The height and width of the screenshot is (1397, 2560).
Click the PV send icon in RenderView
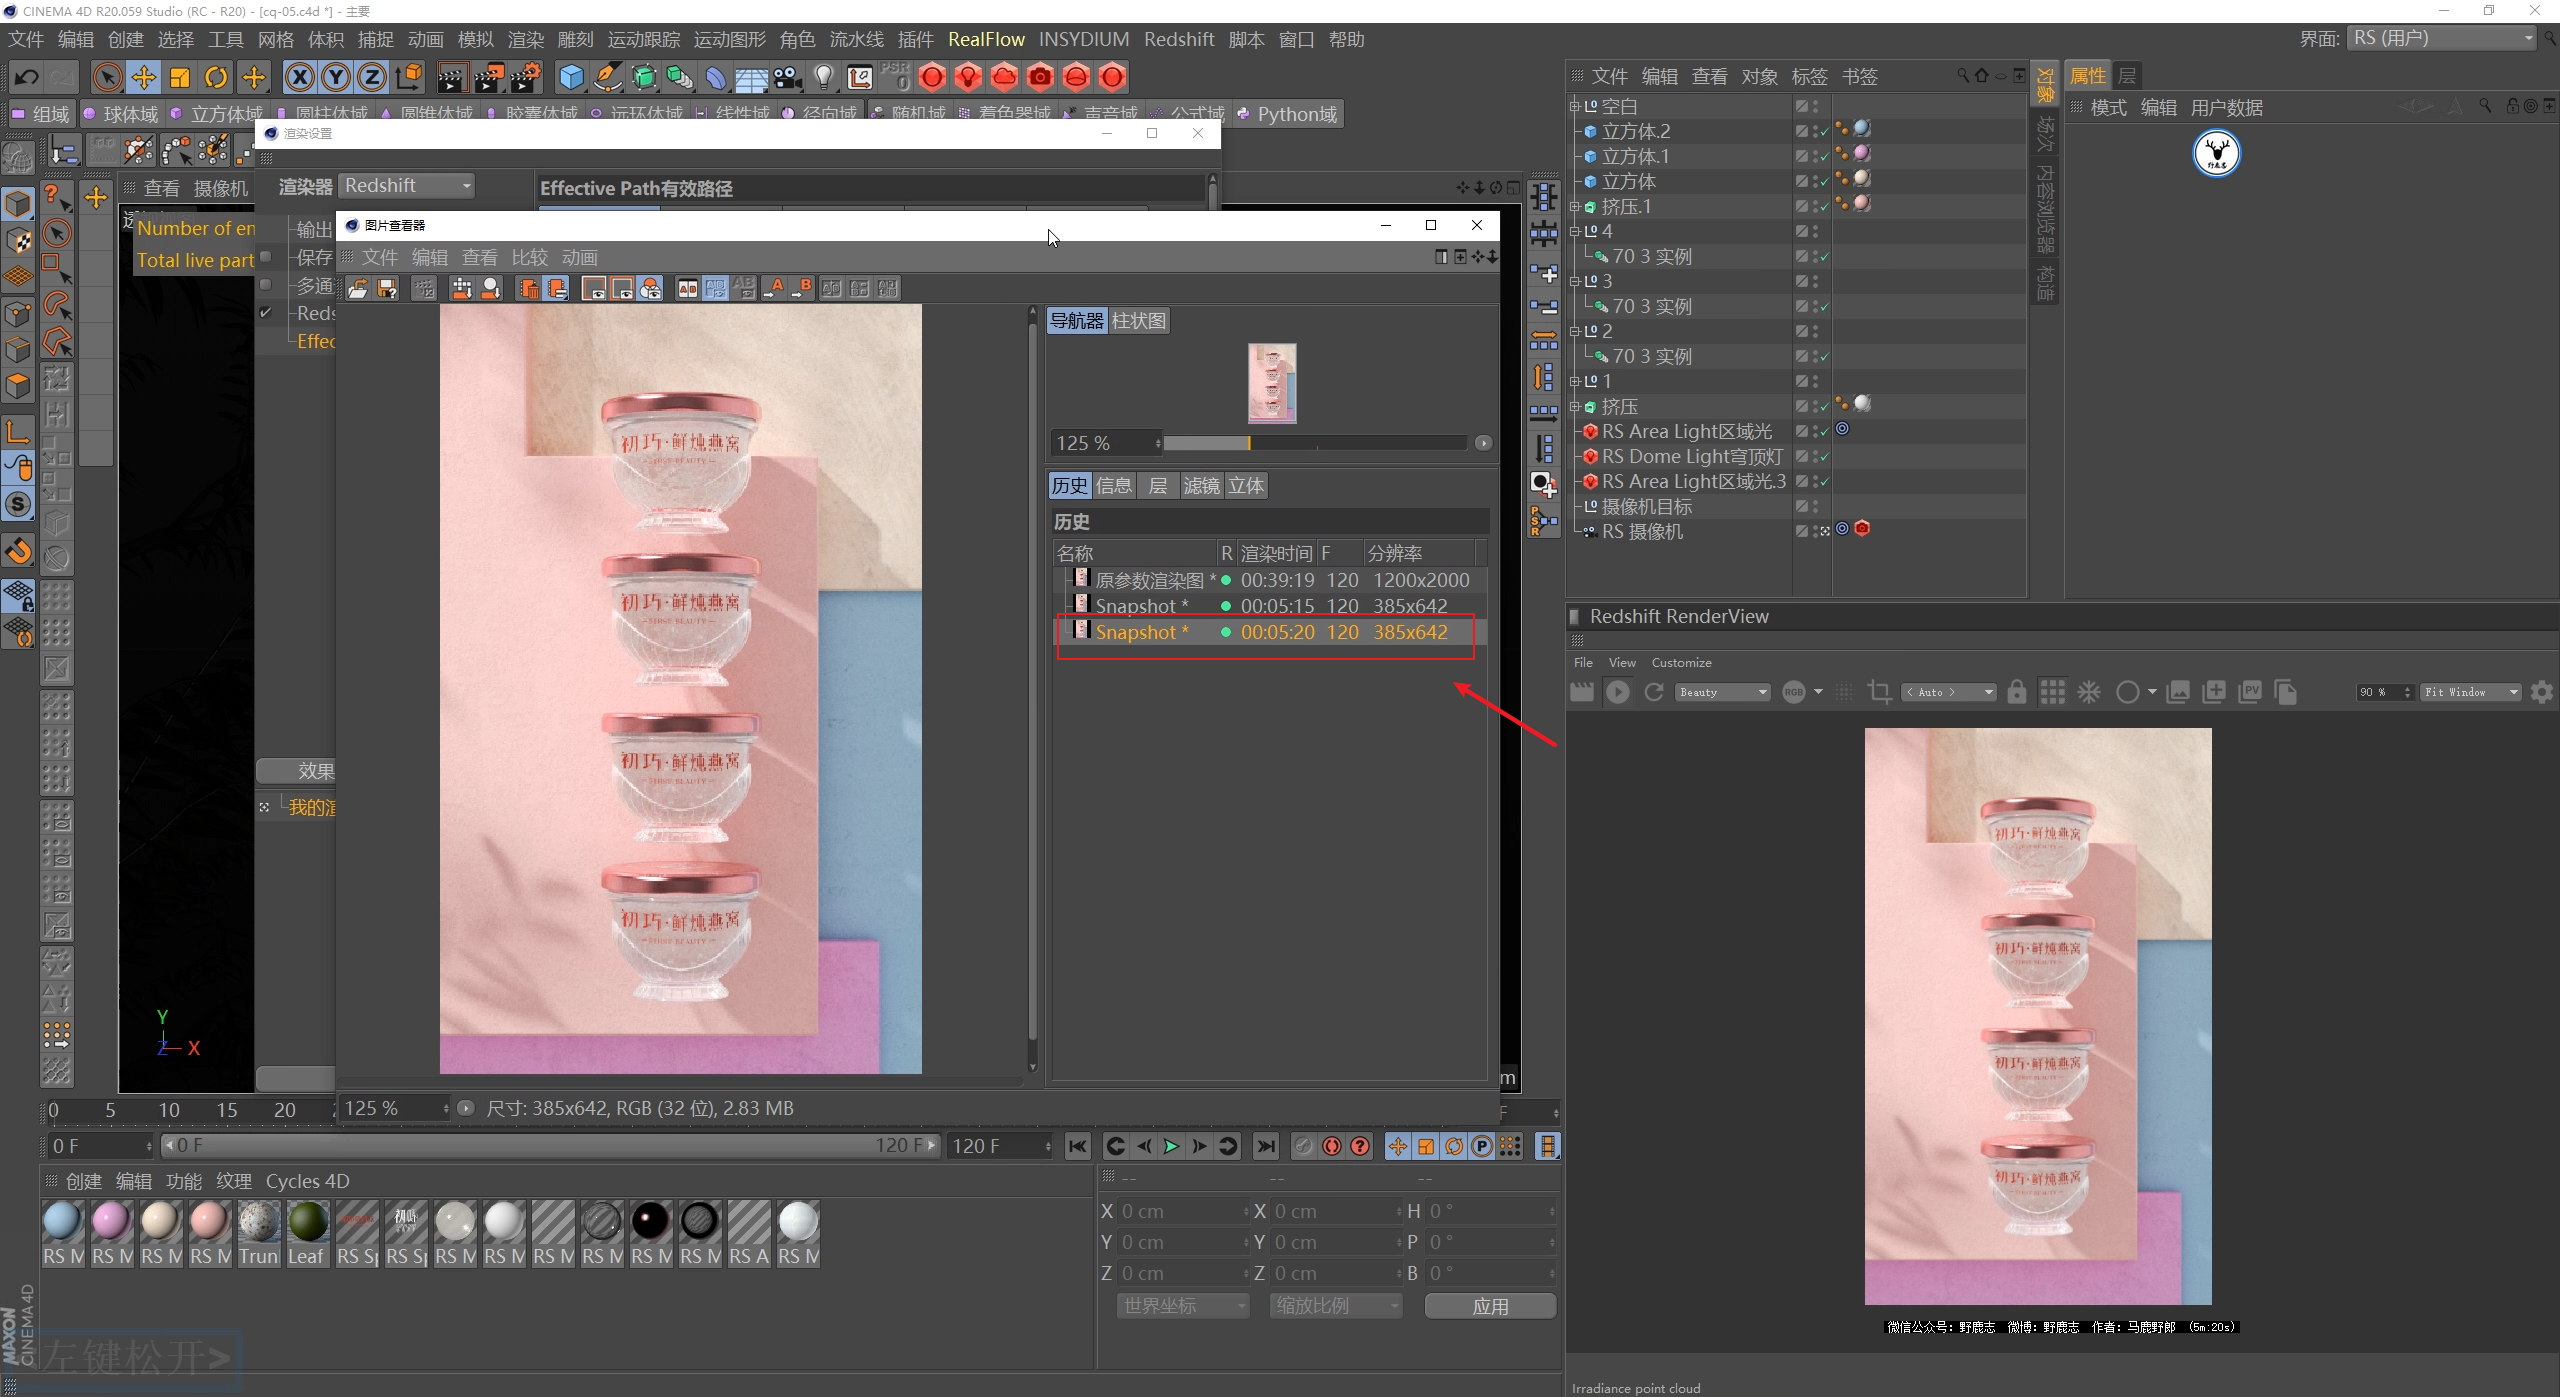coord(2250,692)
